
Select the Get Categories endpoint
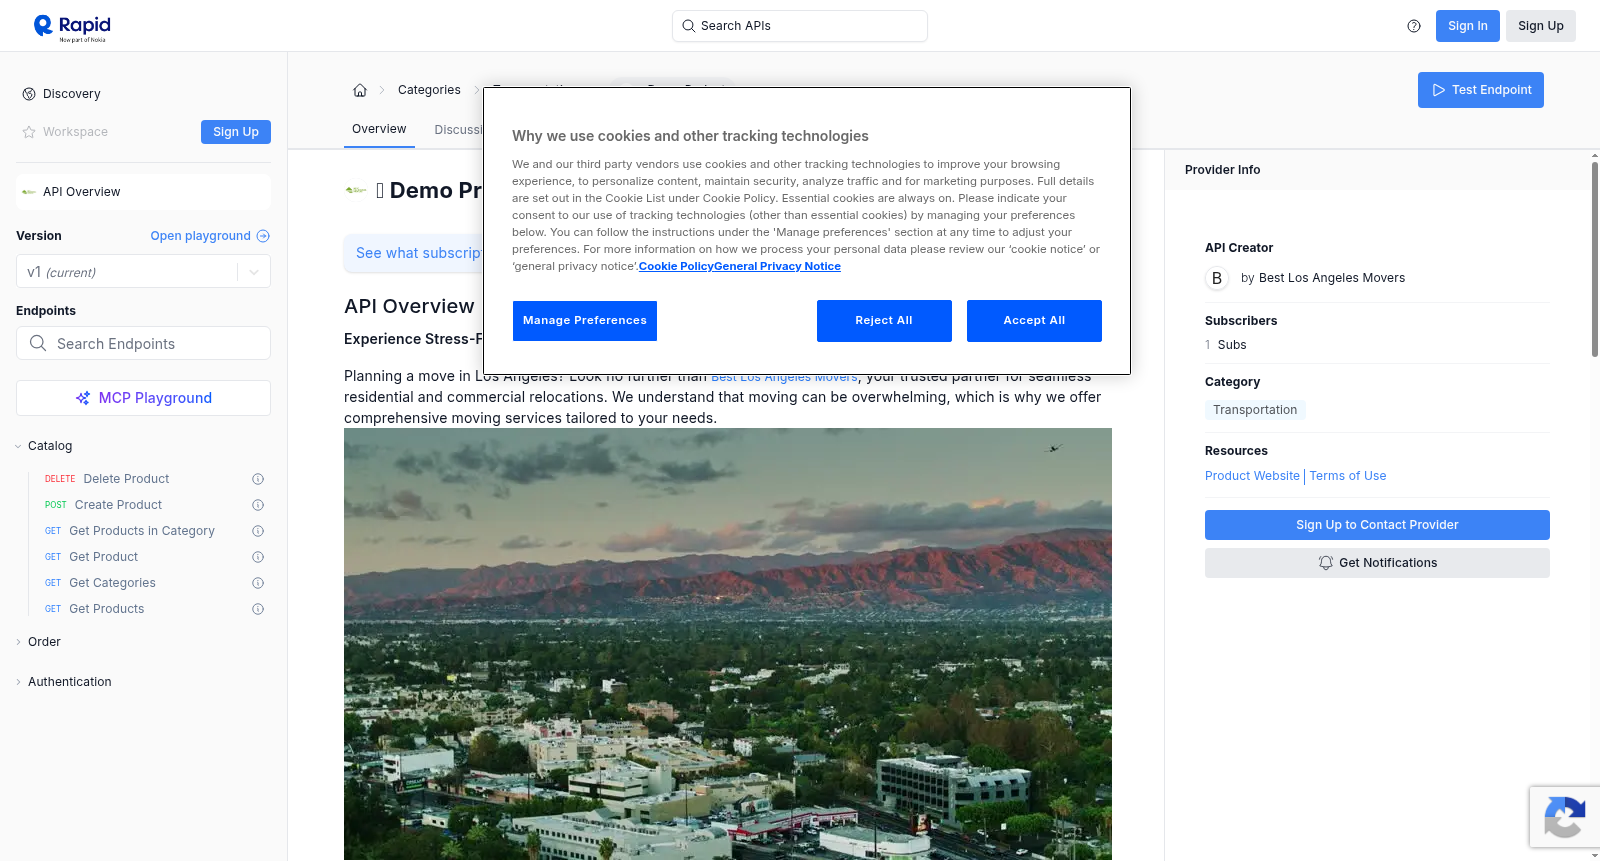coord(112,583)
